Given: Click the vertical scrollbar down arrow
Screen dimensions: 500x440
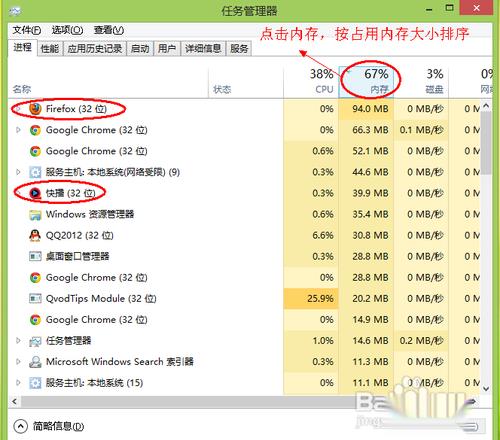Looking at the screenshot, I should pyautogui.click(x=486, y=388).
